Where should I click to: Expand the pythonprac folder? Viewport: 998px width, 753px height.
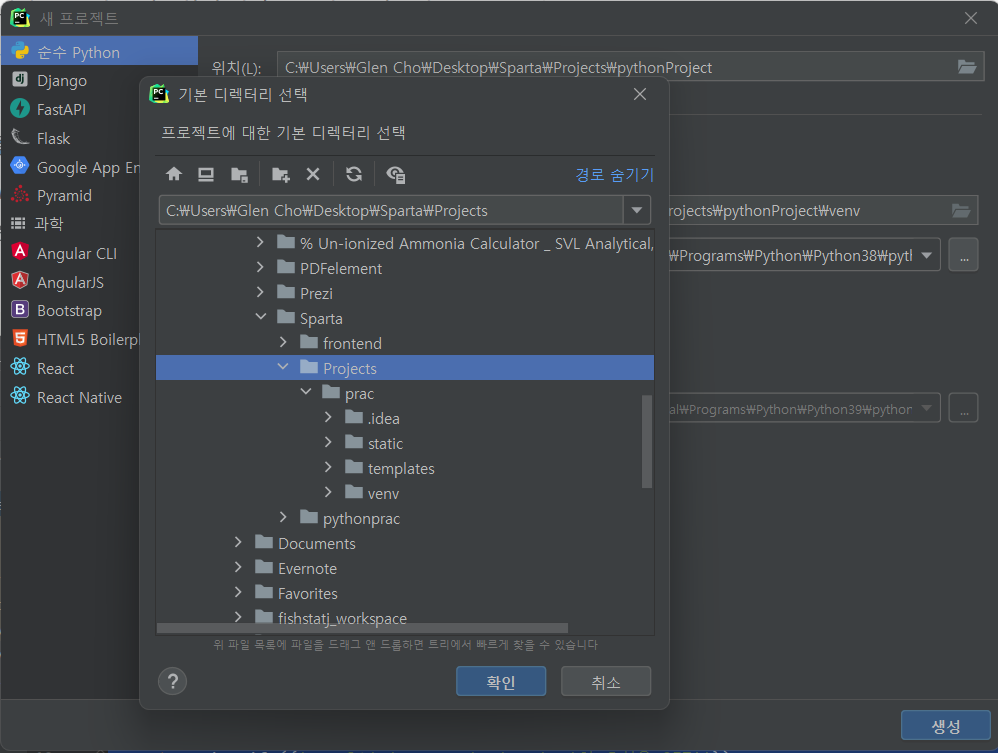(283, 517)
